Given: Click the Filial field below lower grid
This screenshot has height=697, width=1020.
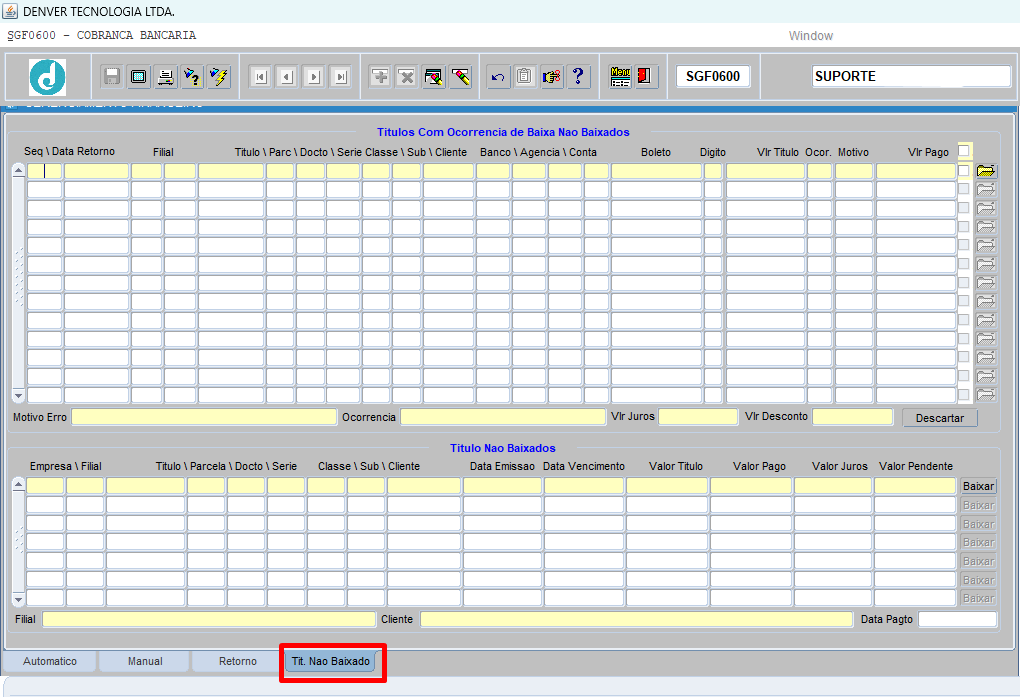Looking at the screenshot, I should [x=209, y=619].
